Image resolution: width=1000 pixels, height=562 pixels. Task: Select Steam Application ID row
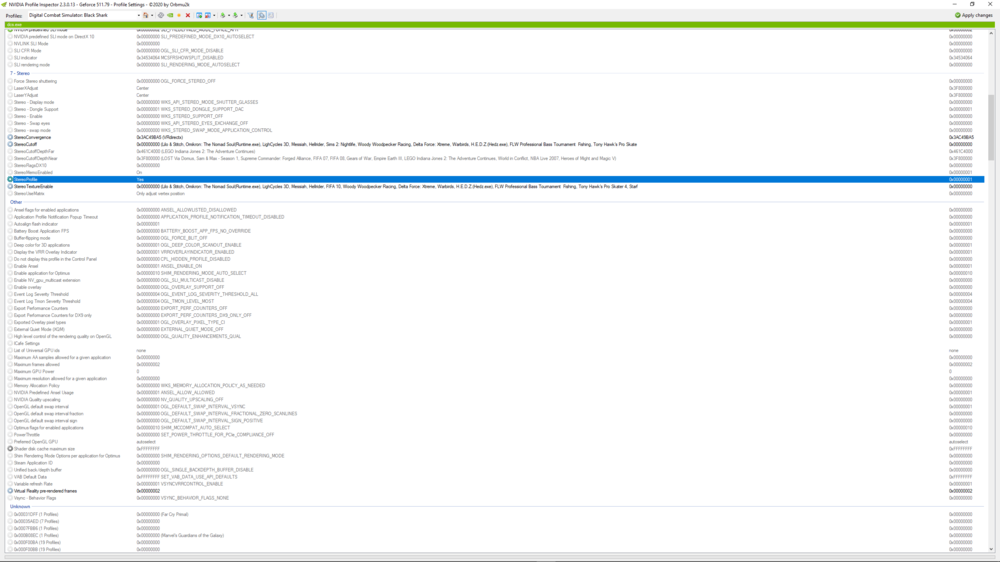tap(494, 462)
